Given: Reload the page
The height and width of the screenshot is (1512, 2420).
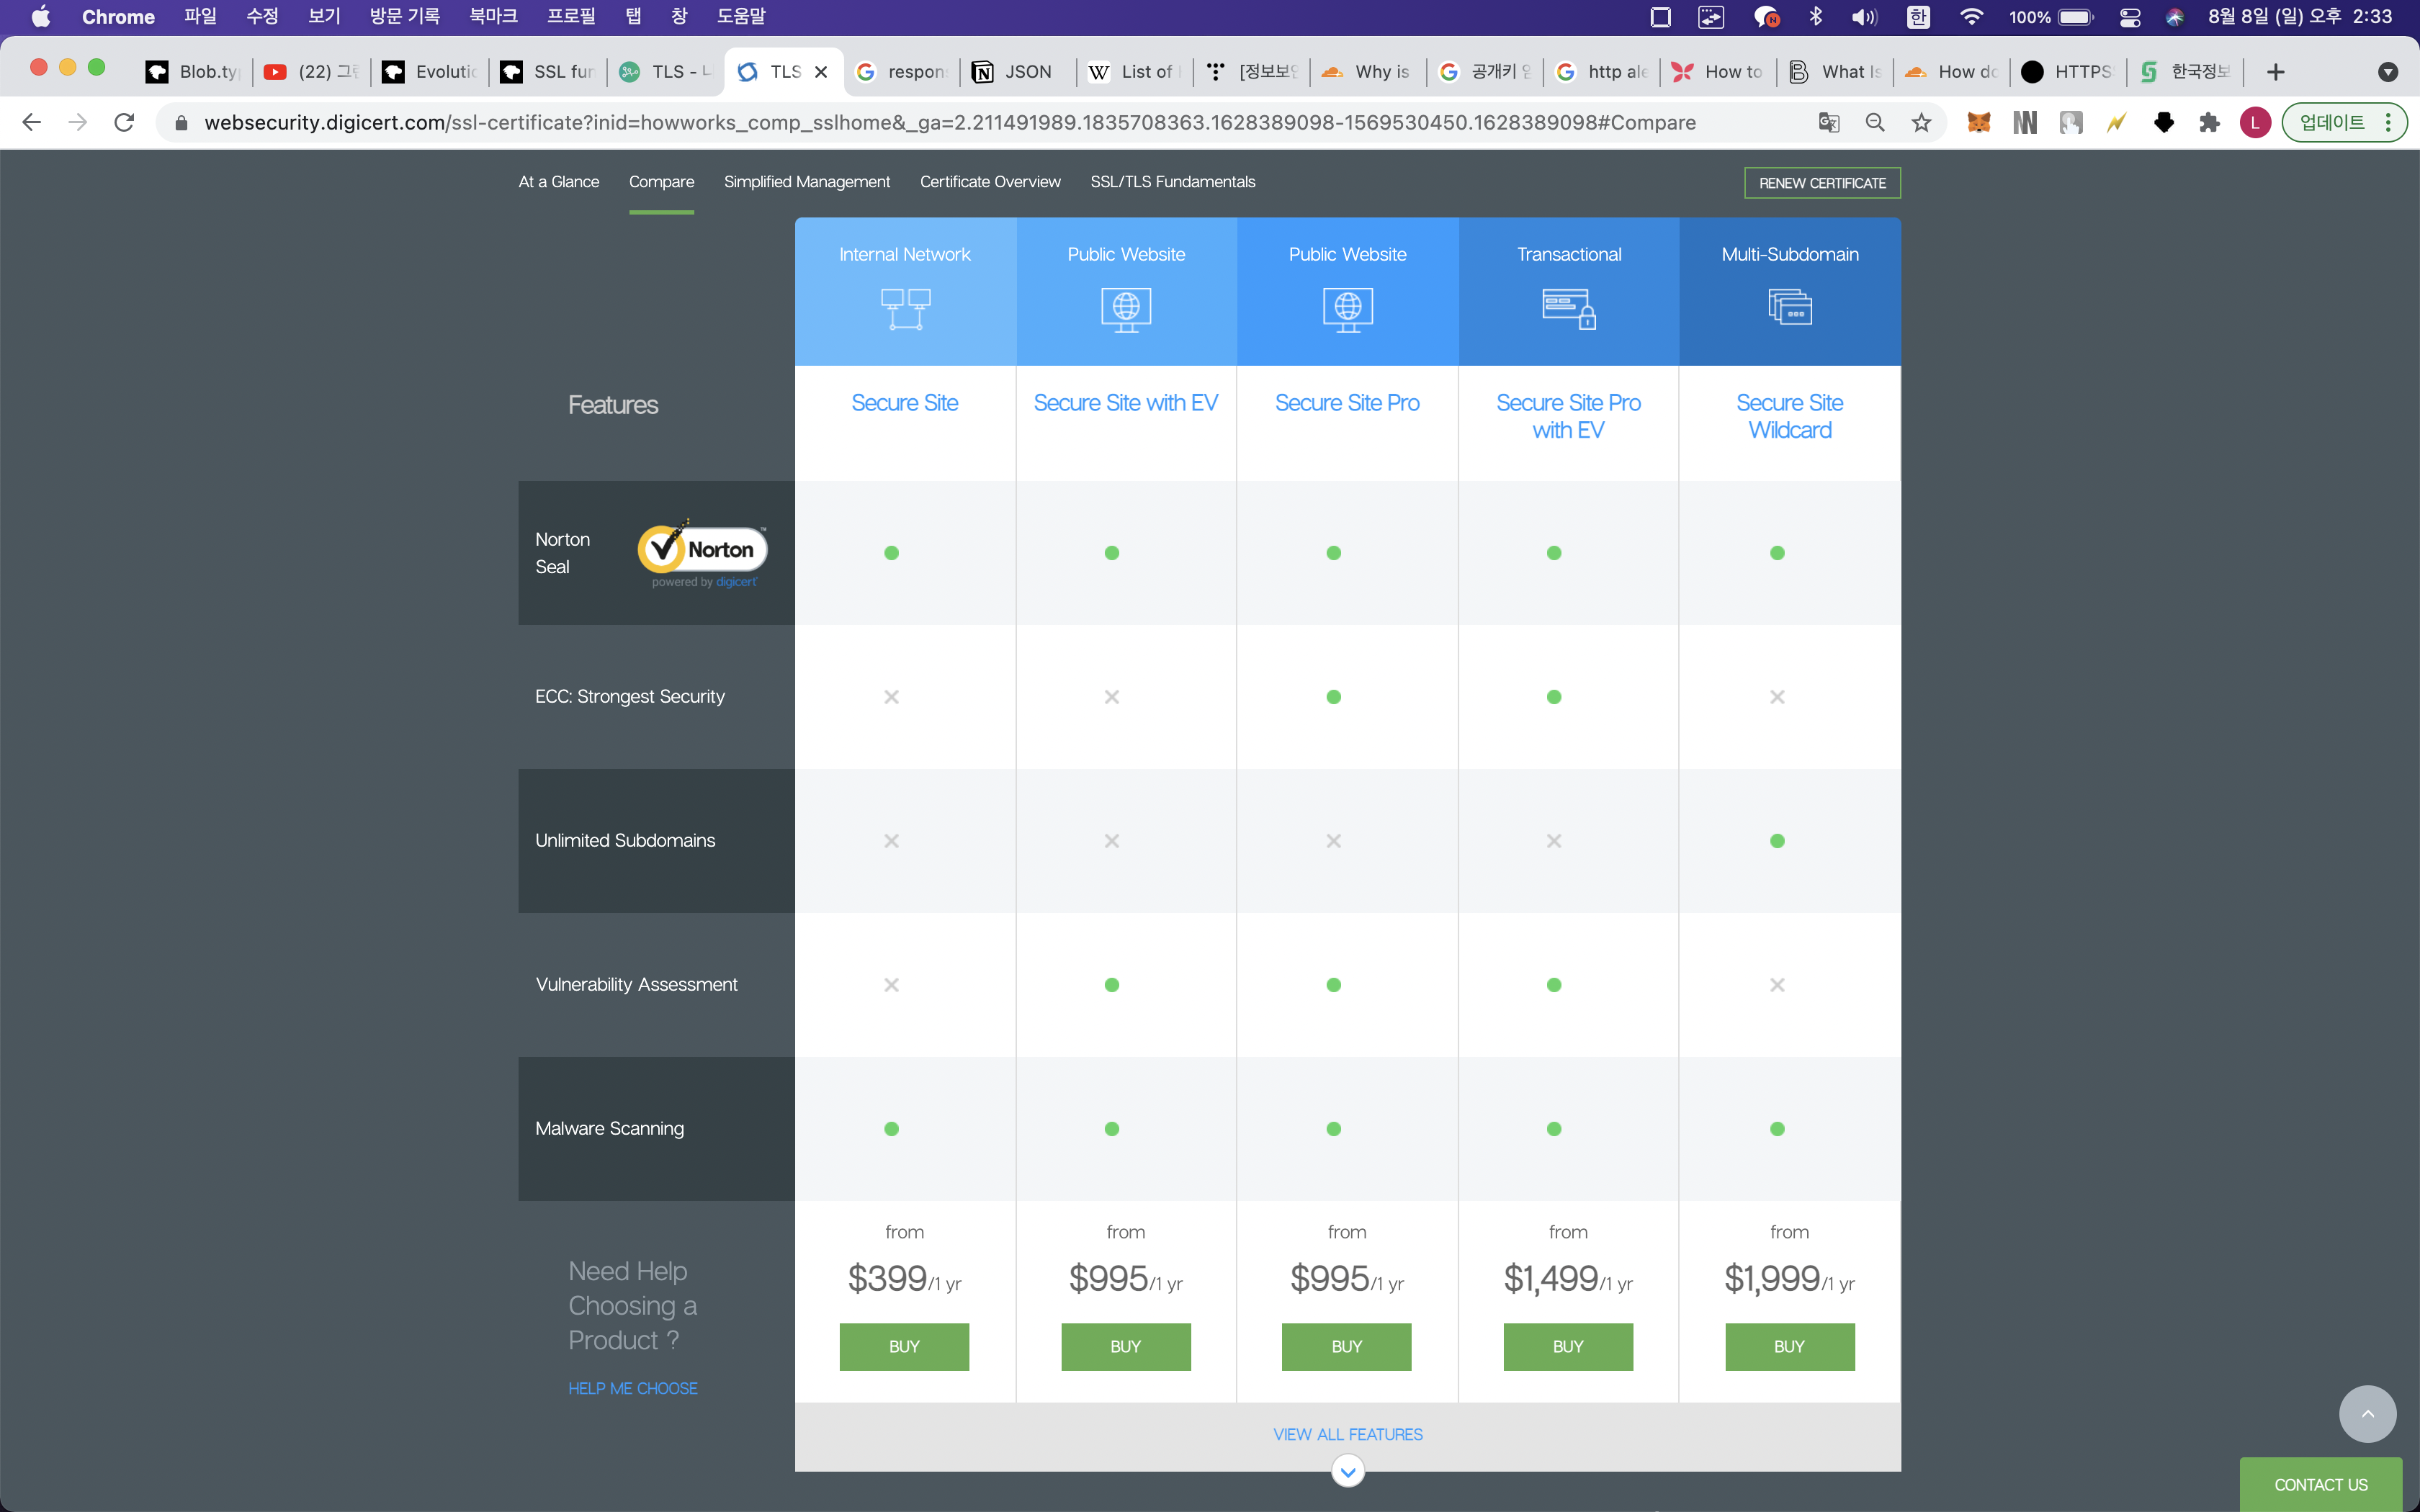Looking at the screenshot, I should (x=124, y=123).
